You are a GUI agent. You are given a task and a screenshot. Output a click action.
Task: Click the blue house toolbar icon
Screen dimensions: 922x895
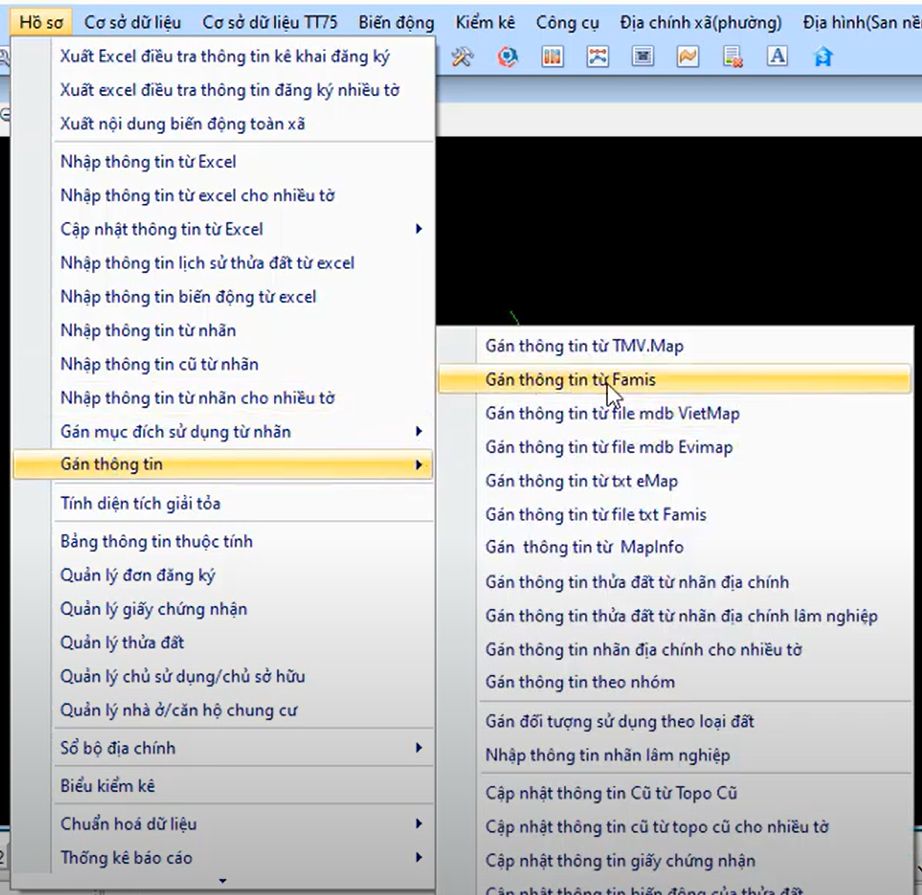pos(822,57)
